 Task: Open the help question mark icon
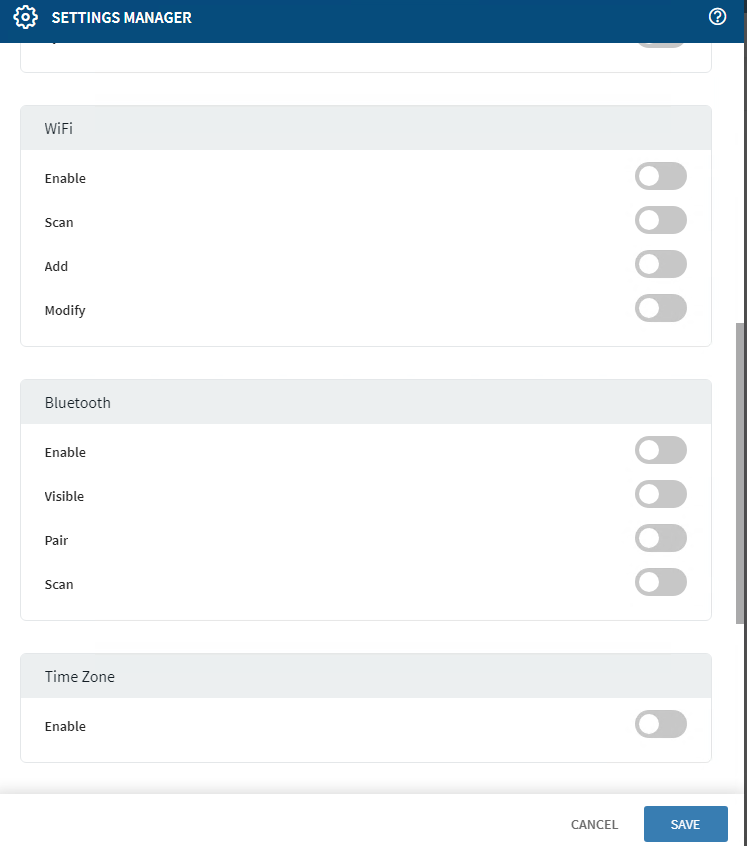pos(717,17)
